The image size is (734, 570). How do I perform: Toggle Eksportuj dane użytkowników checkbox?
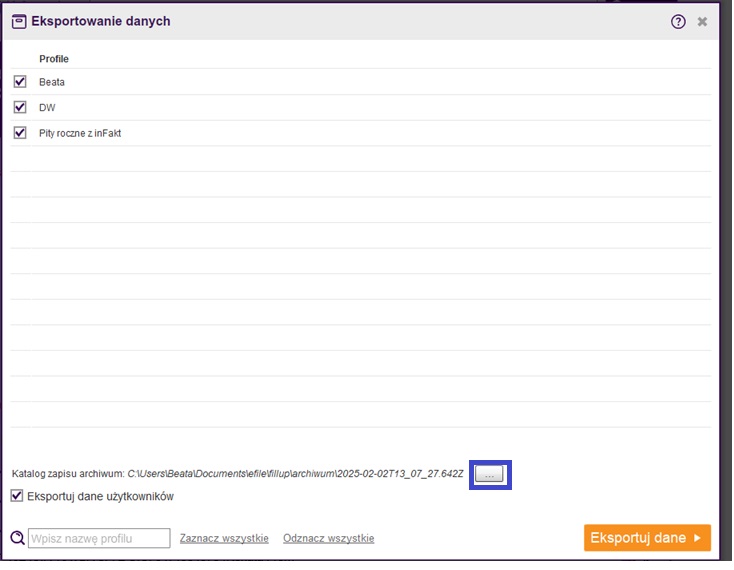(x=17, y=496)
